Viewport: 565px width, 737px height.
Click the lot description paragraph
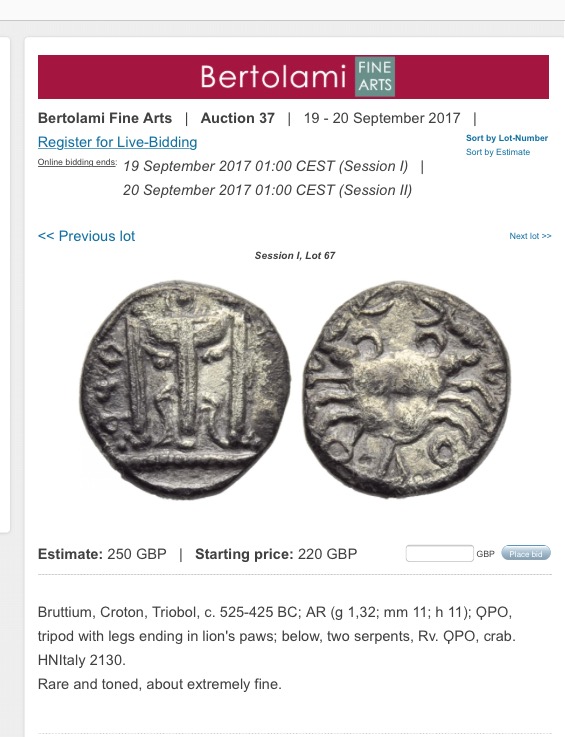point(277,648)
